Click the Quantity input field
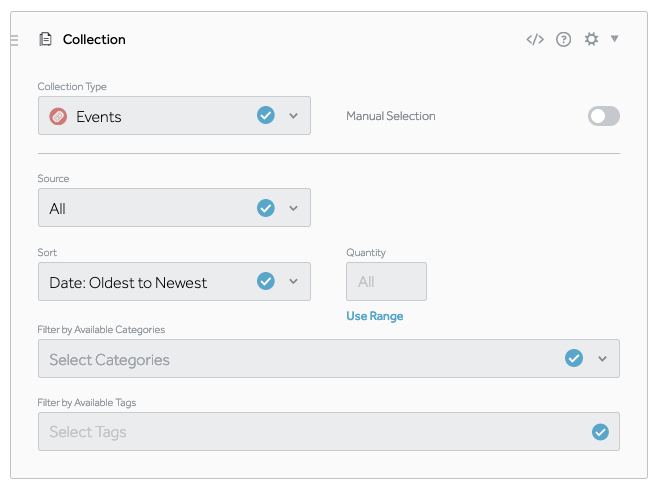 coord(386,282)
